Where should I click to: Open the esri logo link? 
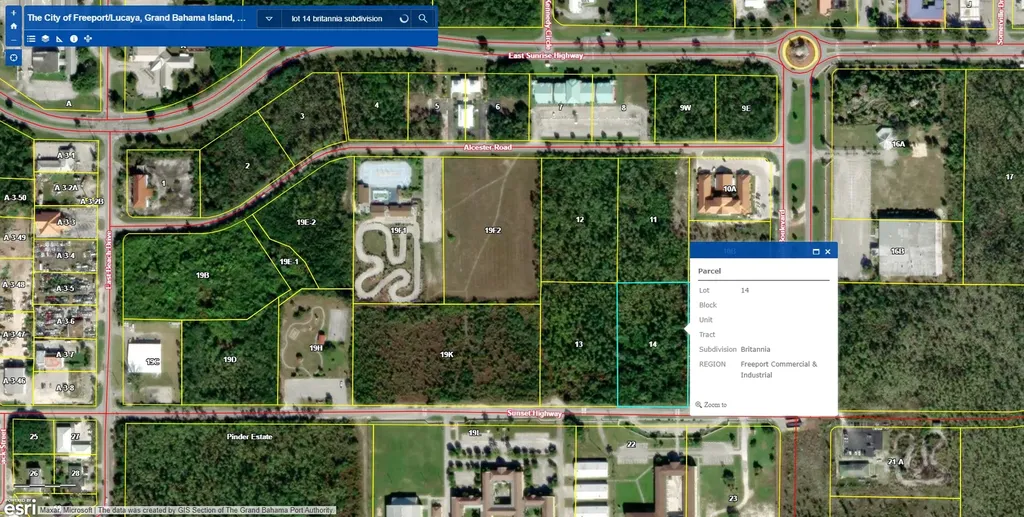tap(18, 508)
